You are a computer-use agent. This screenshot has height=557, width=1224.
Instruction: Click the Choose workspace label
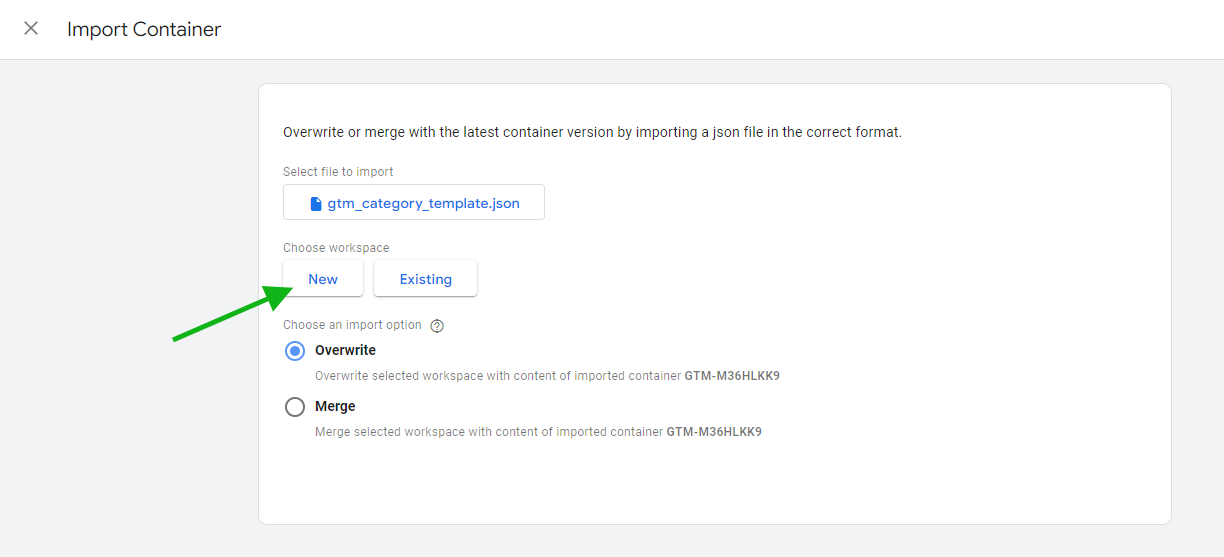pyautogui.click(x=336, y=248)
